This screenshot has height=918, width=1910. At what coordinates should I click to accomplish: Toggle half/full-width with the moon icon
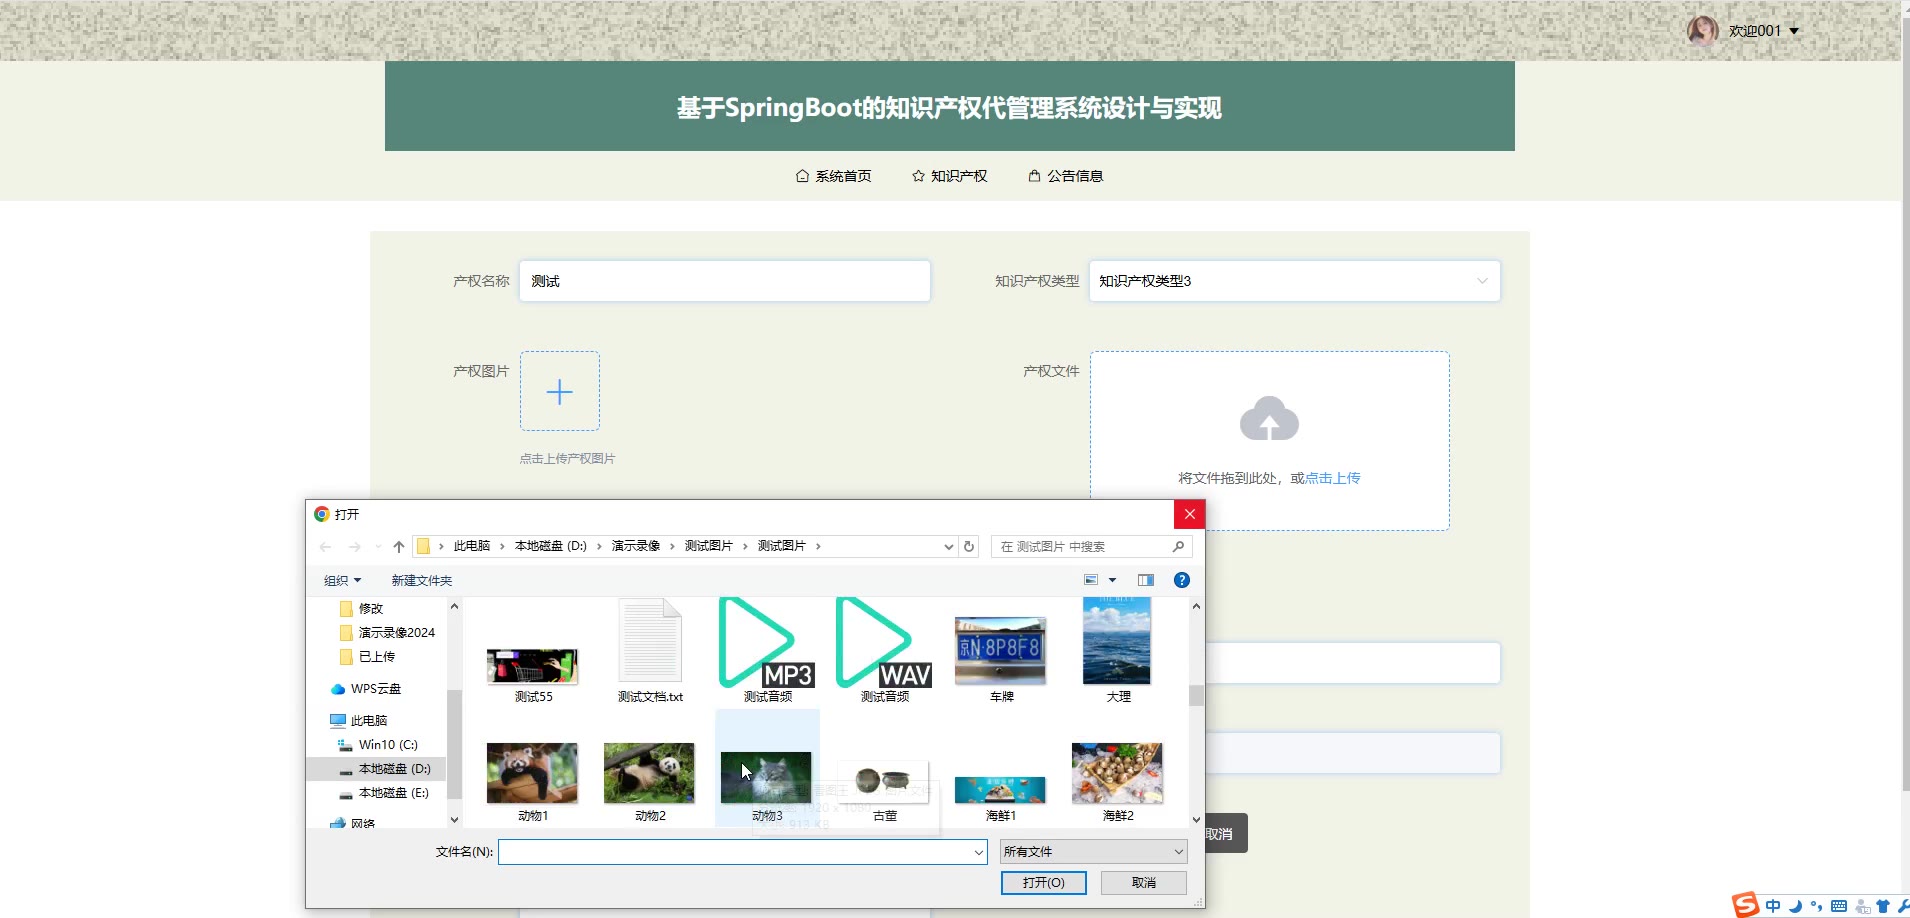point(1795,906)
